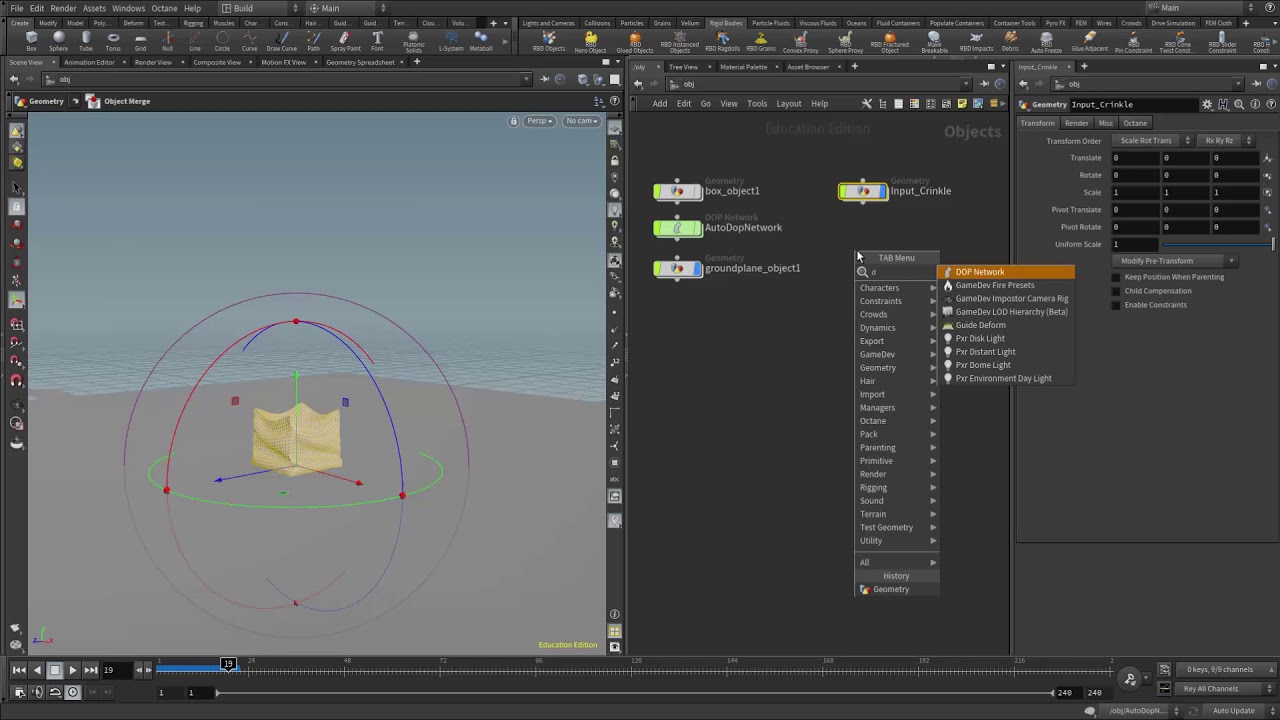Select the Sphere shelf tool
The image size is (1280, 720).
pyautogui.click(x=58, y=42)
